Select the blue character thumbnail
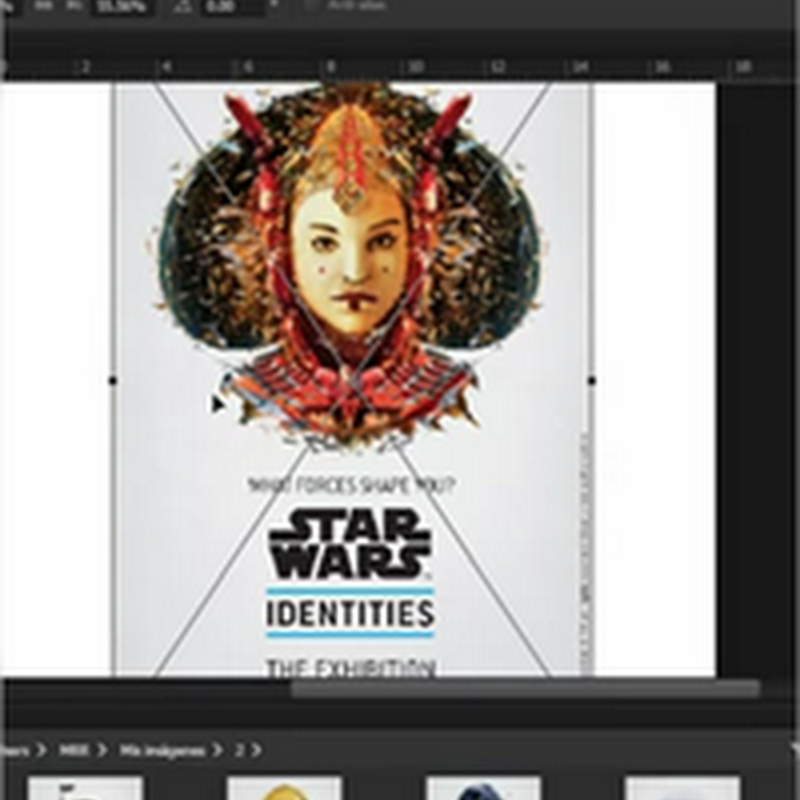This screenshot has width=800, height=800. (483, 788)
